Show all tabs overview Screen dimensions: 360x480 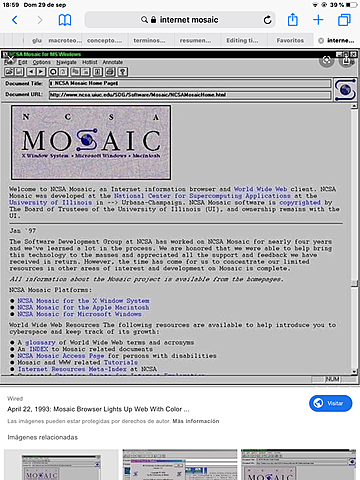(344, 20)
